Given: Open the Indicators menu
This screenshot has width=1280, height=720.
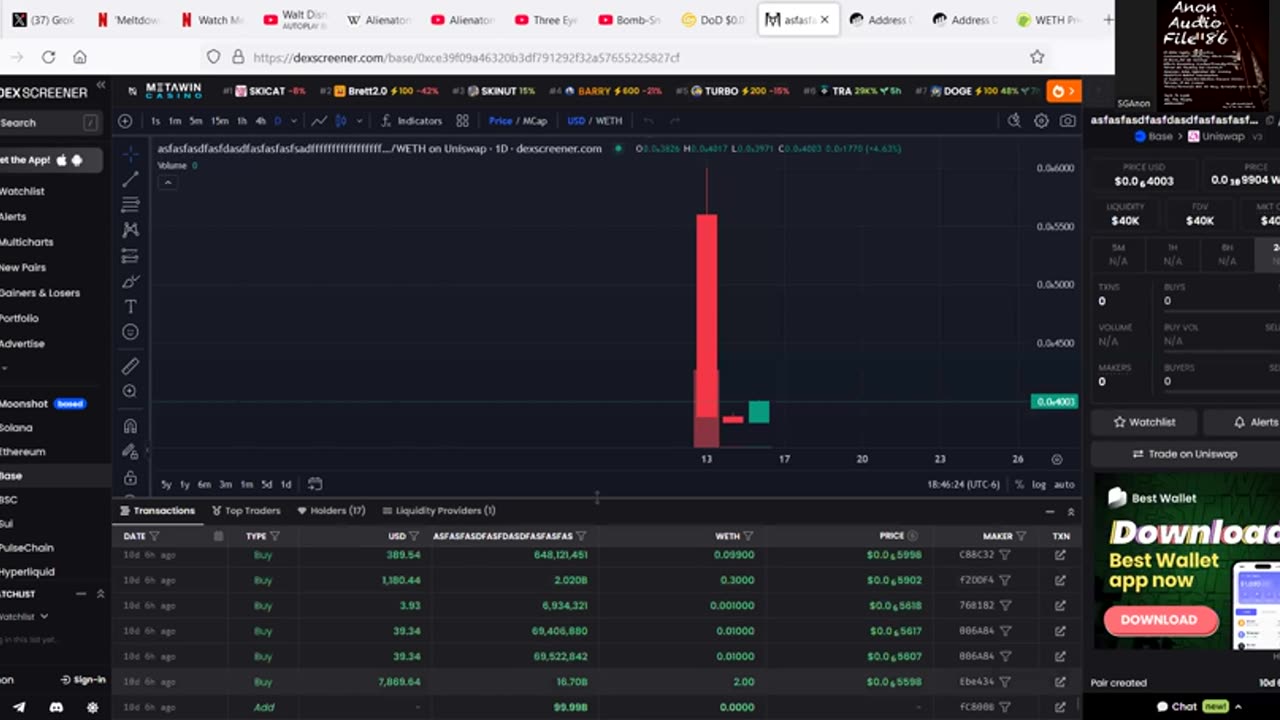Looking at the screenshot, I should click(x=411, y=121).
